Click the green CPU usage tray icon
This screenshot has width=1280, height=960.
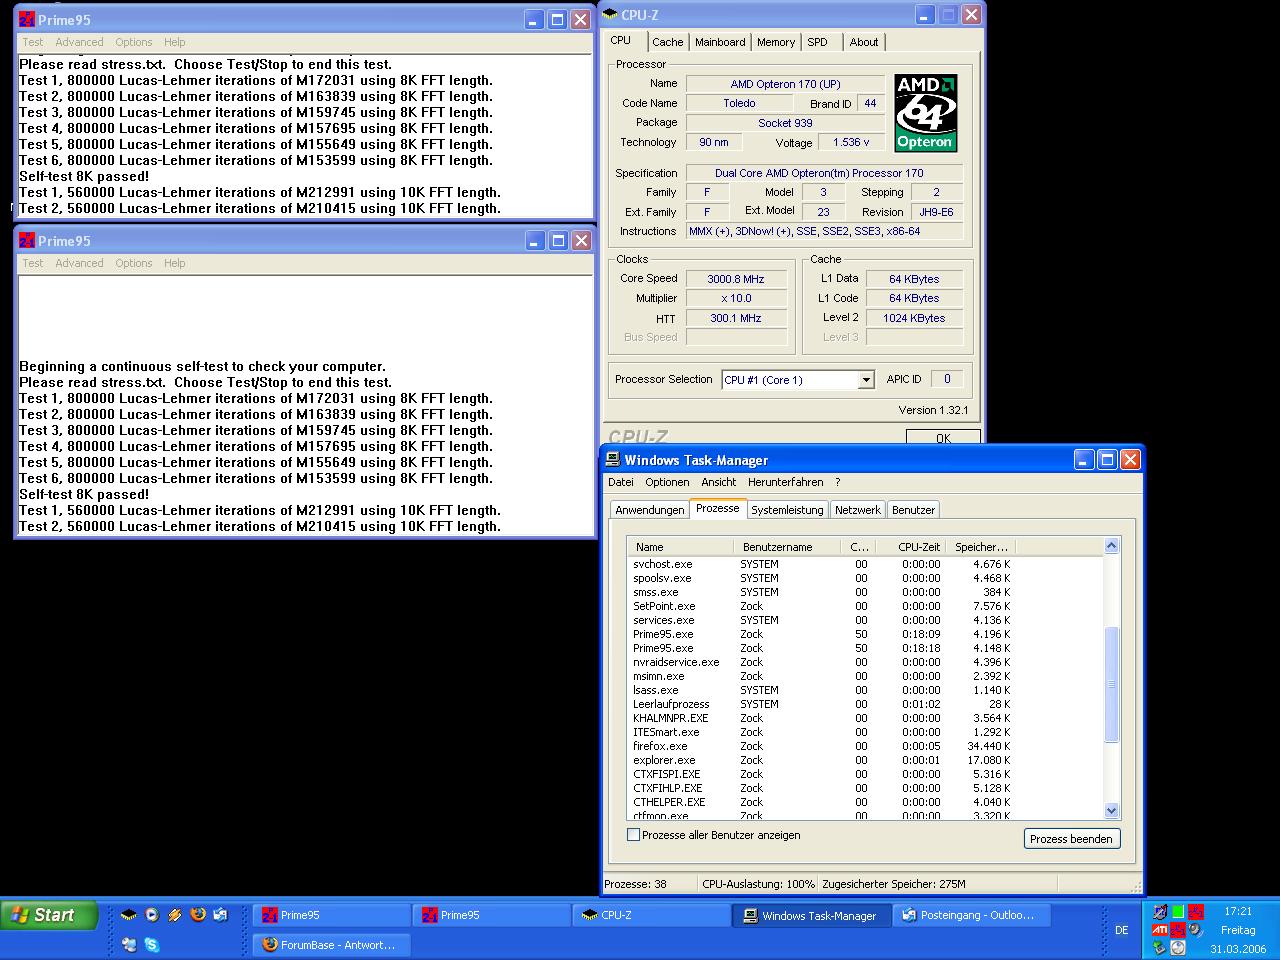[x=1178, y=911]
